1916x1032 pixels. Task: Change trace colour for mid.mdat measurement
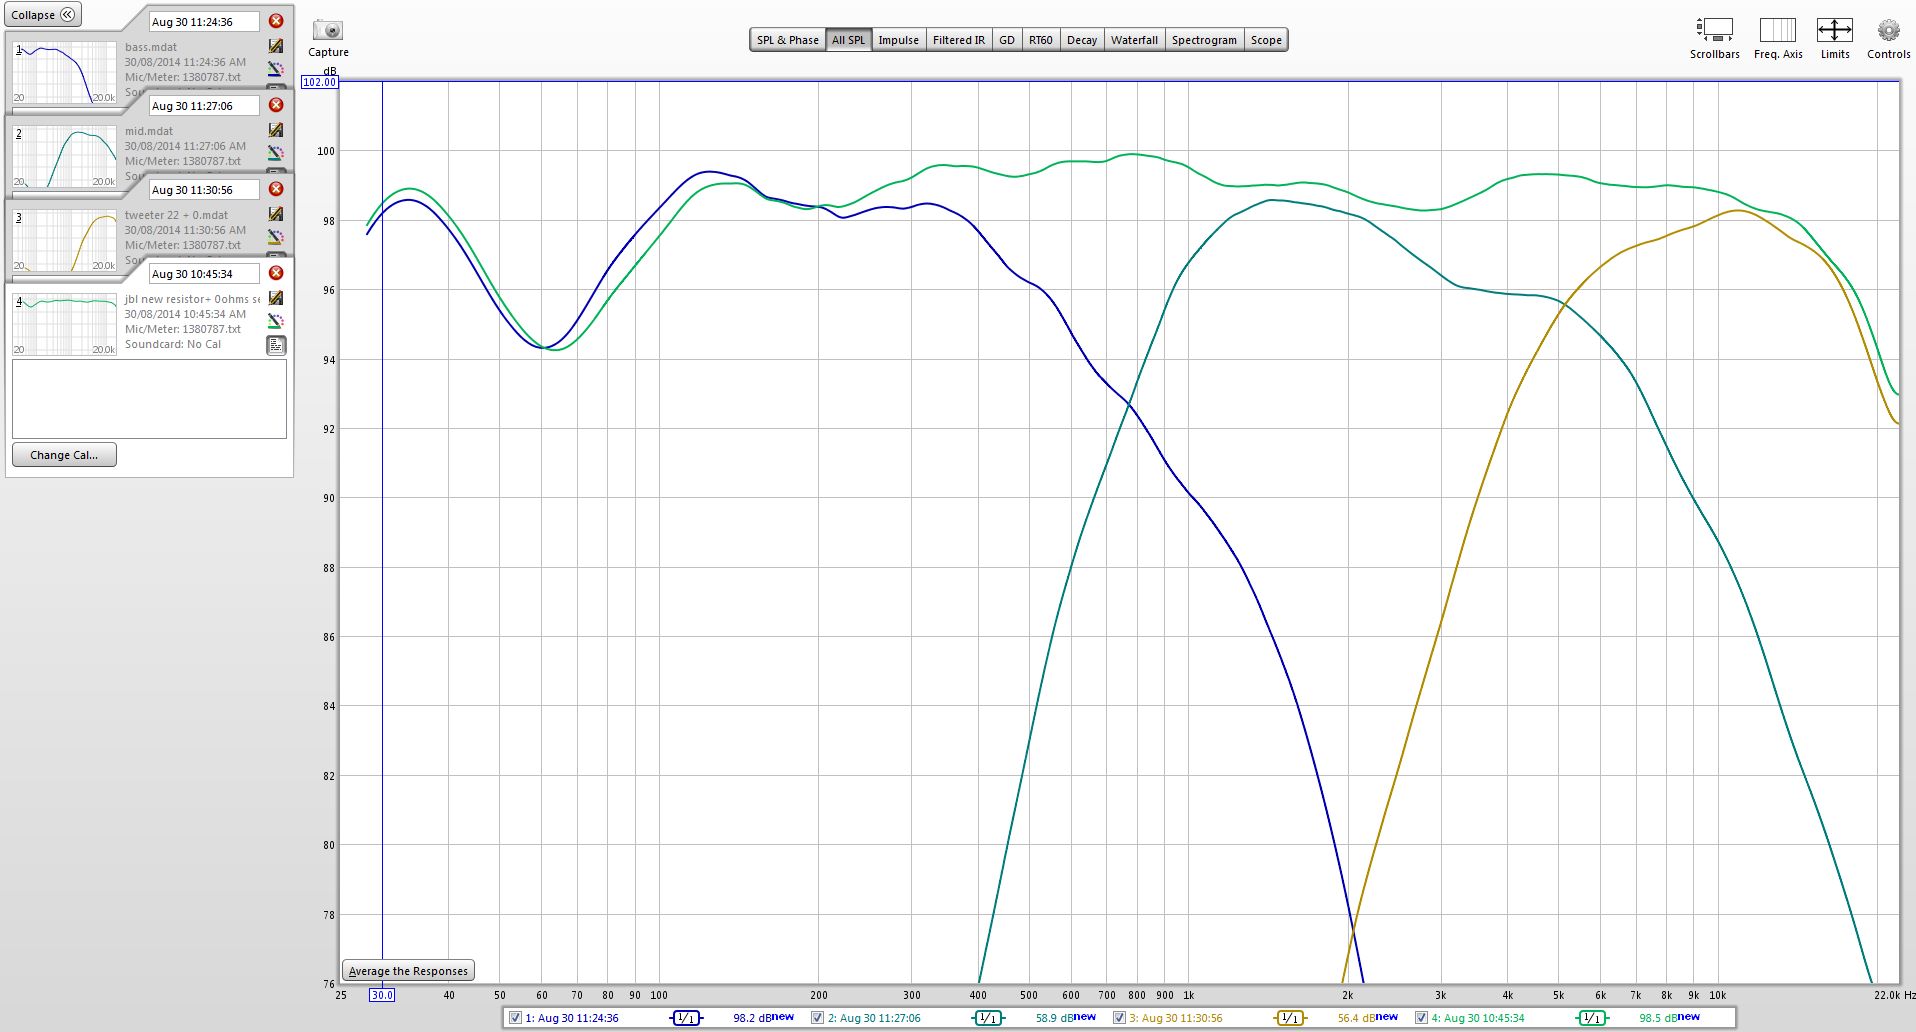point(276,153)
